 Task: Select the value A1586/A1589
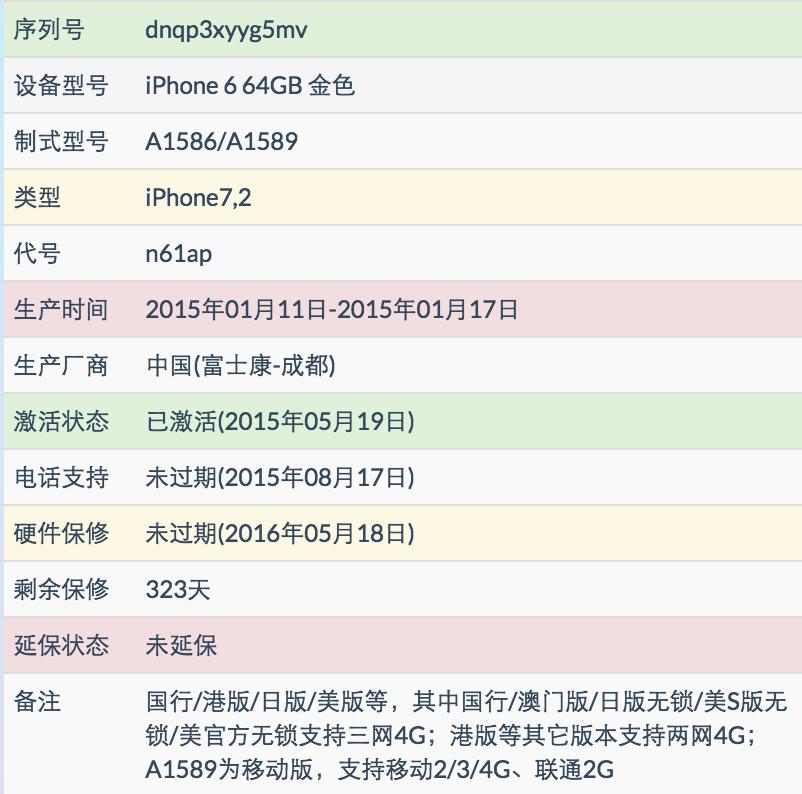click(221, 142)
